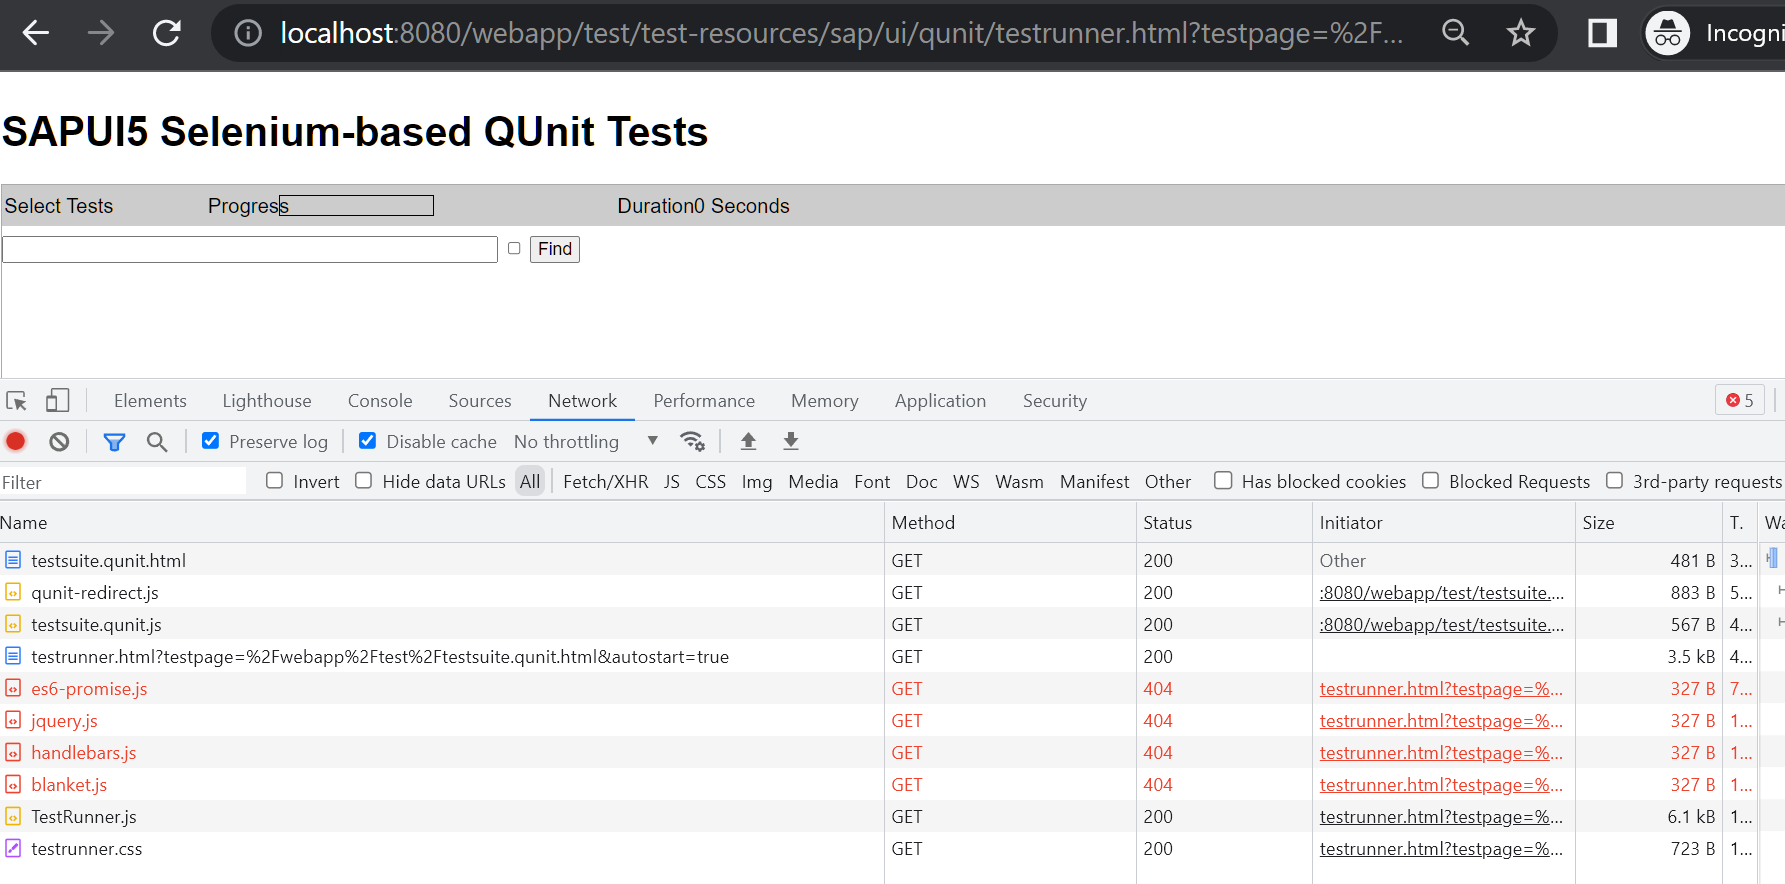Open the Memory tab
Screen dimensions: 1785x884
[x=825, y=401]
